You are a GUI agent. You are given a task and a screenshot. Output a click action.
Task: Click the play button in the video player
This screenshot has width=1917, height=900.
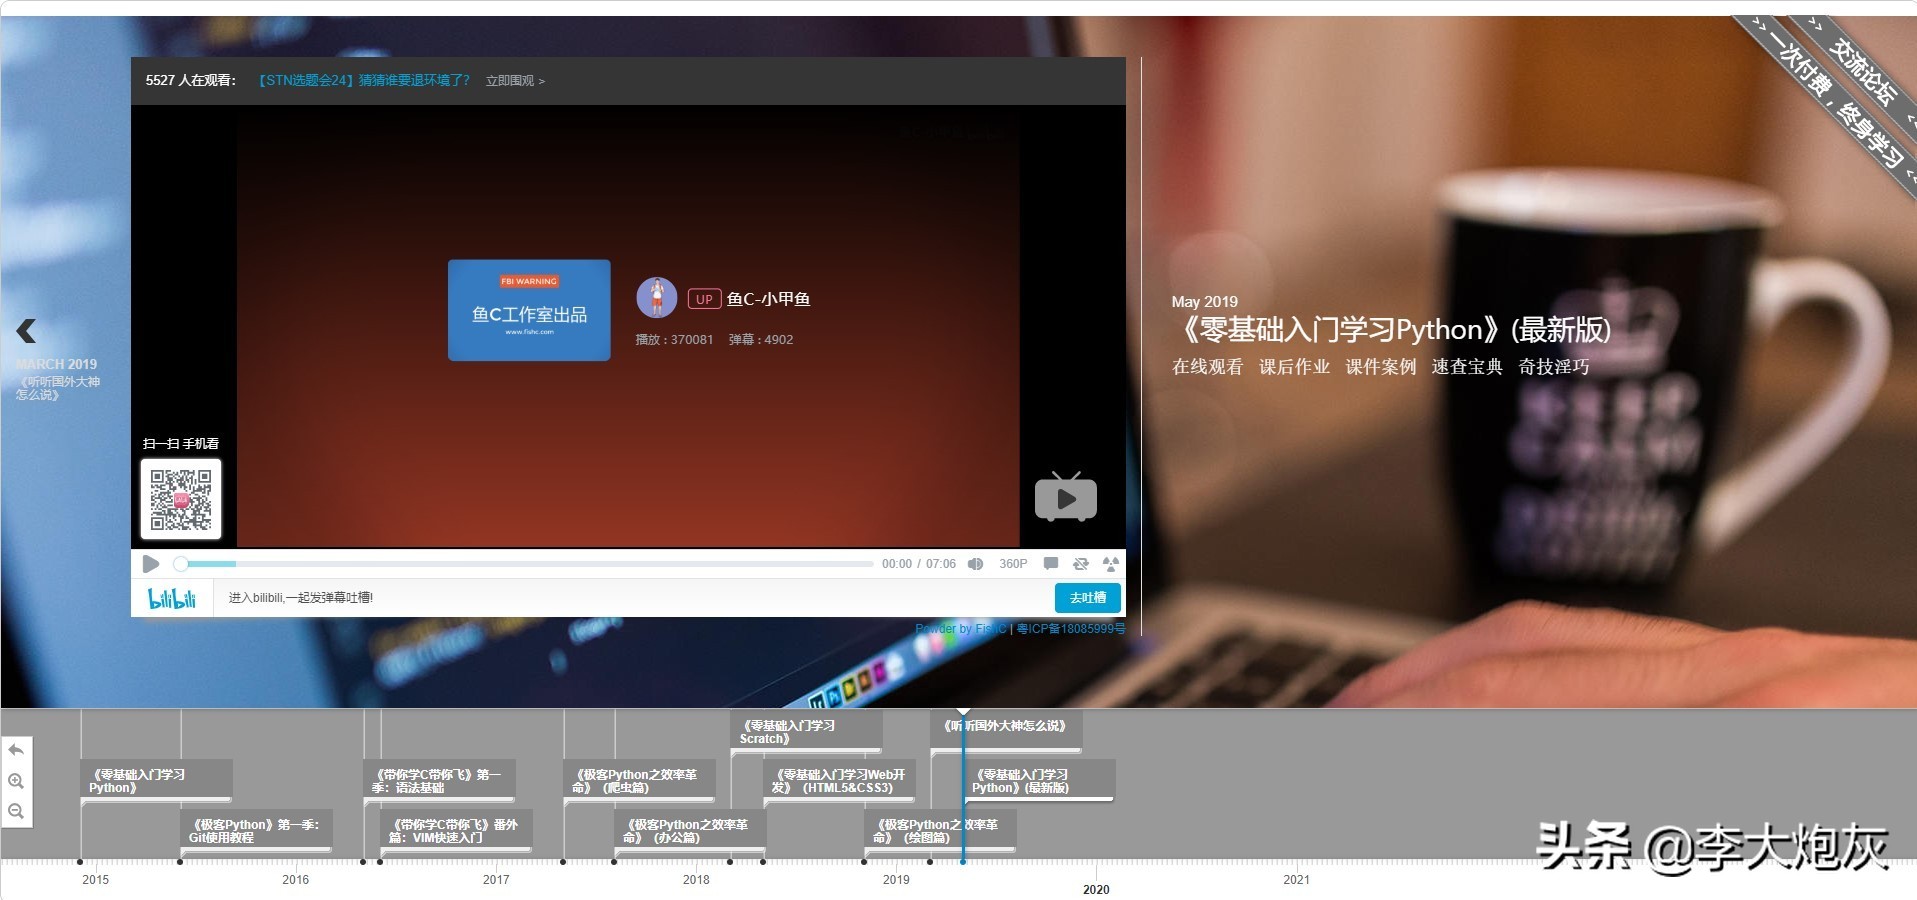click(x=150, y=563)
